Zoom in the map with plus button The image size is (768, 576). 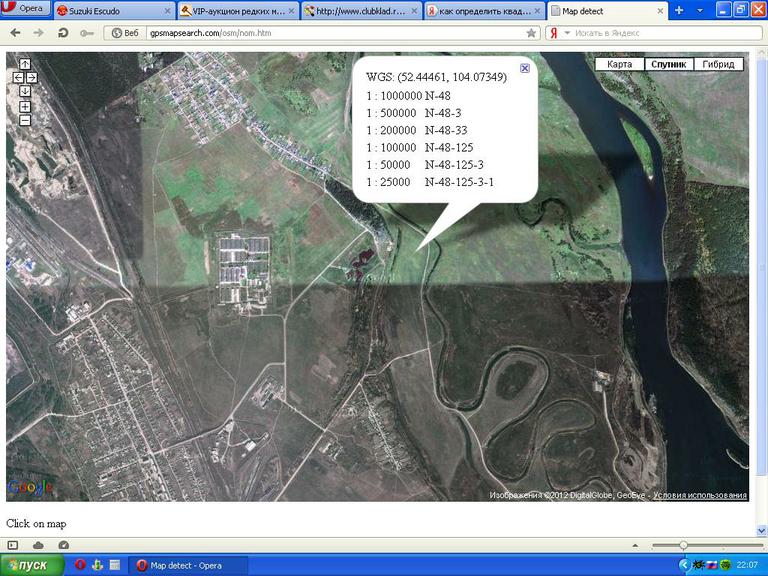pyautogui.click(x=25, y=106)
